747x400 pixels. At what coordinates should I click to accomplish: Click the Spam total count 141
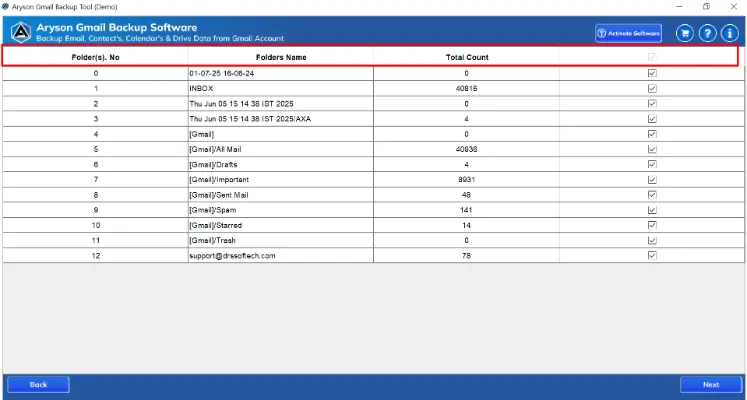(x=466, y=210)
